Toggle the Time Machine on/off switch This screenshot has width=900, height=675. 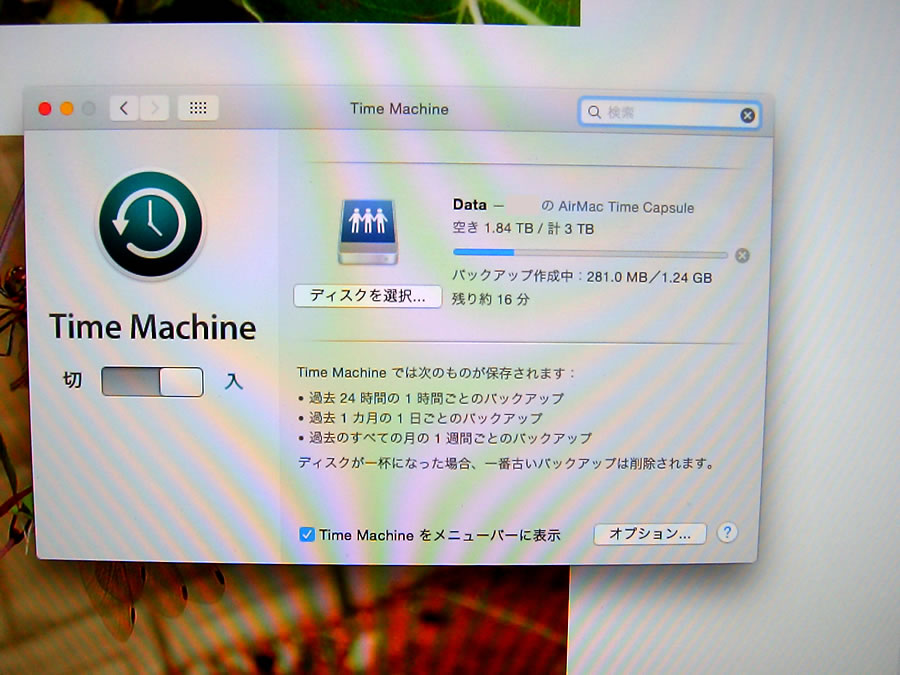(152, 382)
